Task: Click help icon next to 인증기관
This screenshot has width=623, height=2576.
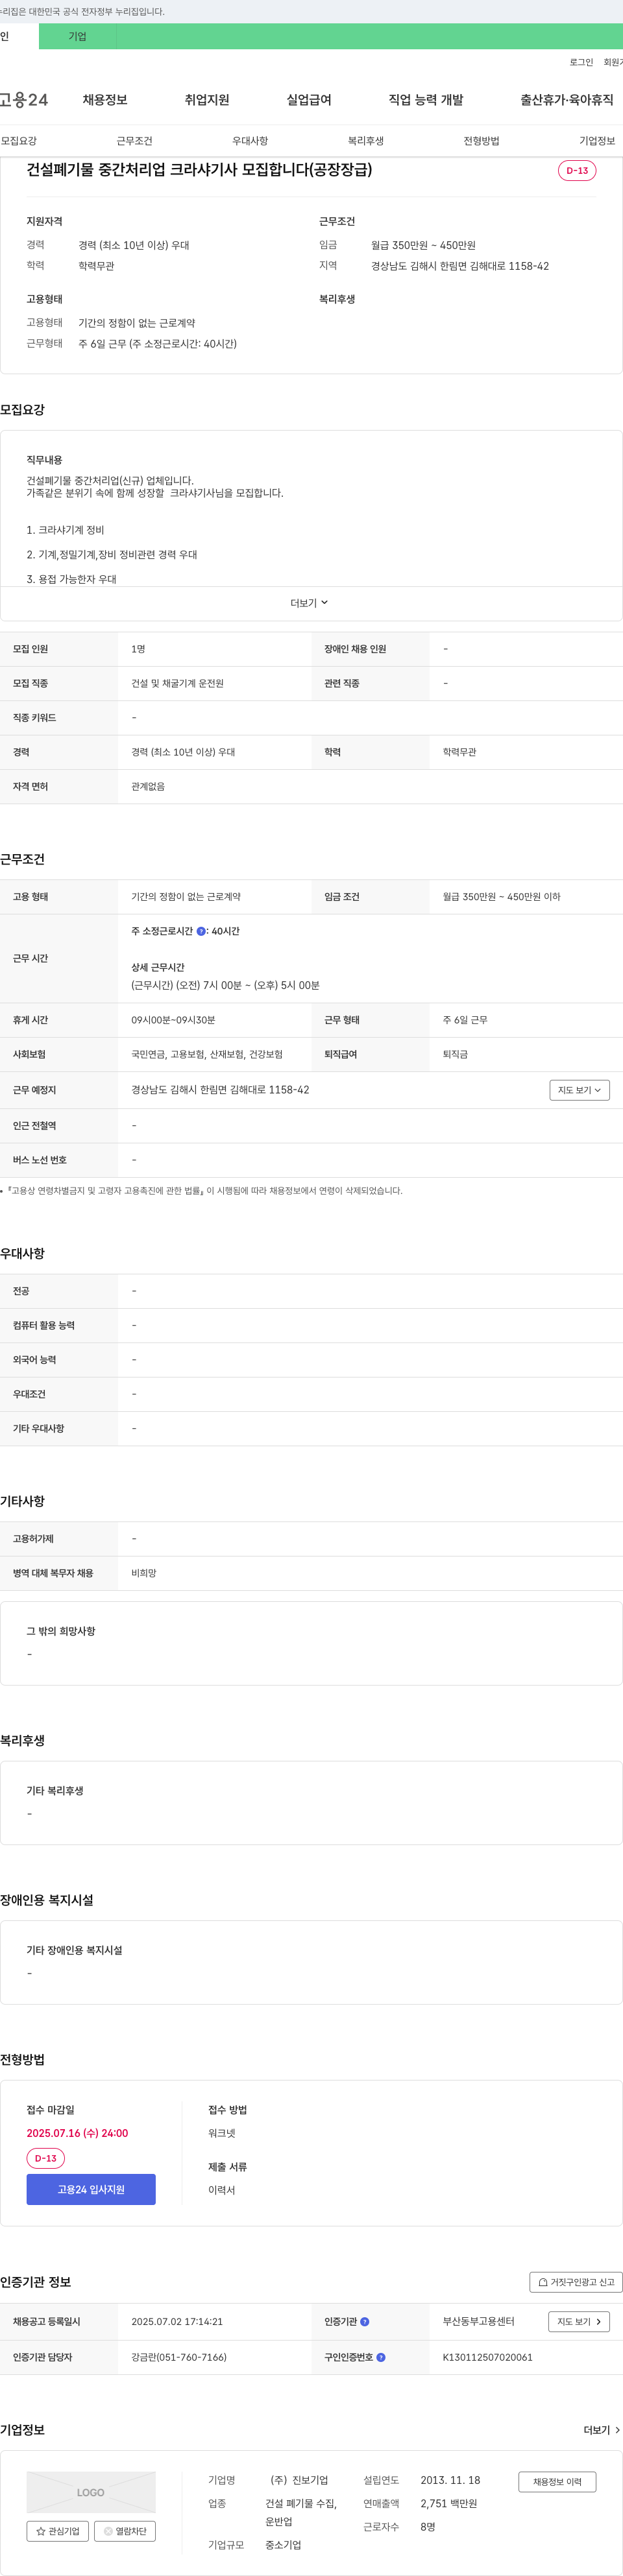Action: coord(364,2322)
